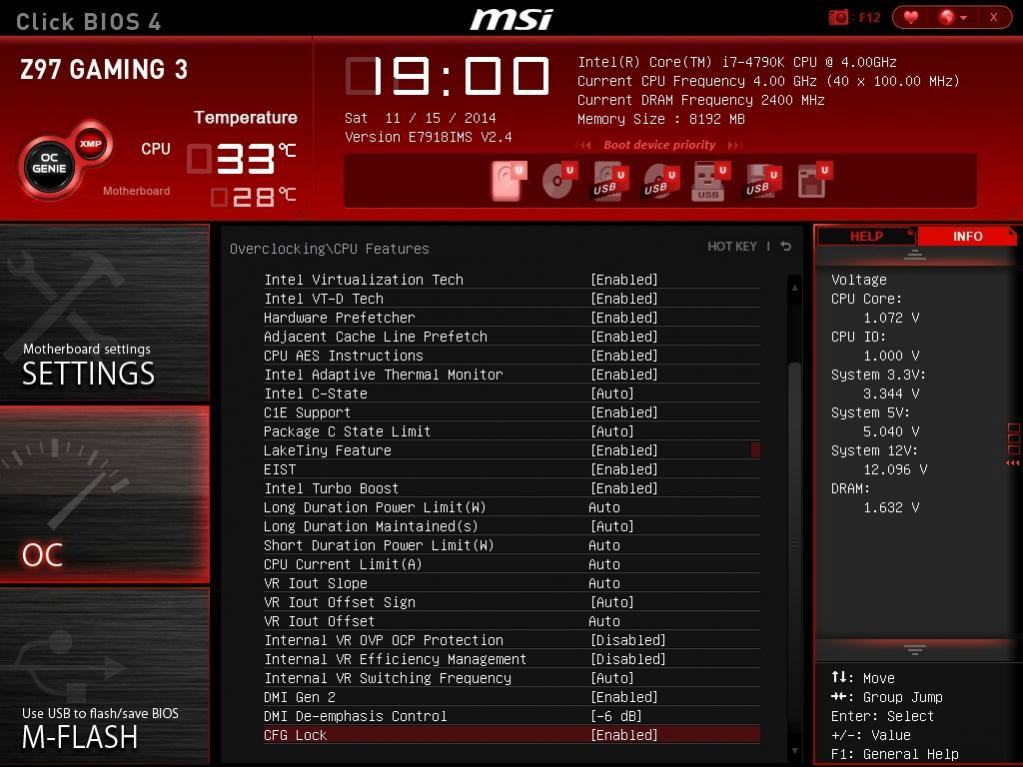This screenshot has width=1023, height=767.
Task: Activate the OC Genie button
Action: pos(49,164)
